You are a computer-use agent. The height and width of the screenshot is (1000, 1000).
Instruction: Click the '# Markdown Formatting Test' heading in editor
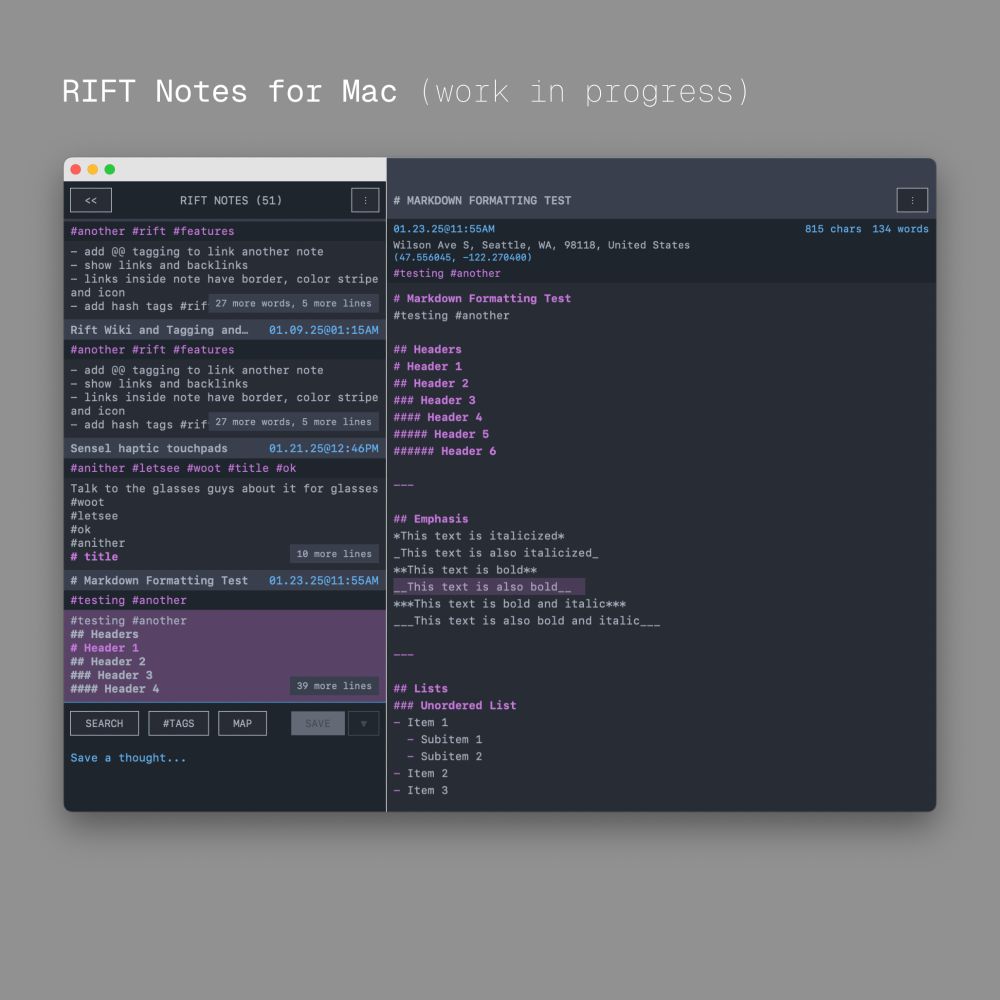click(482, 298)
